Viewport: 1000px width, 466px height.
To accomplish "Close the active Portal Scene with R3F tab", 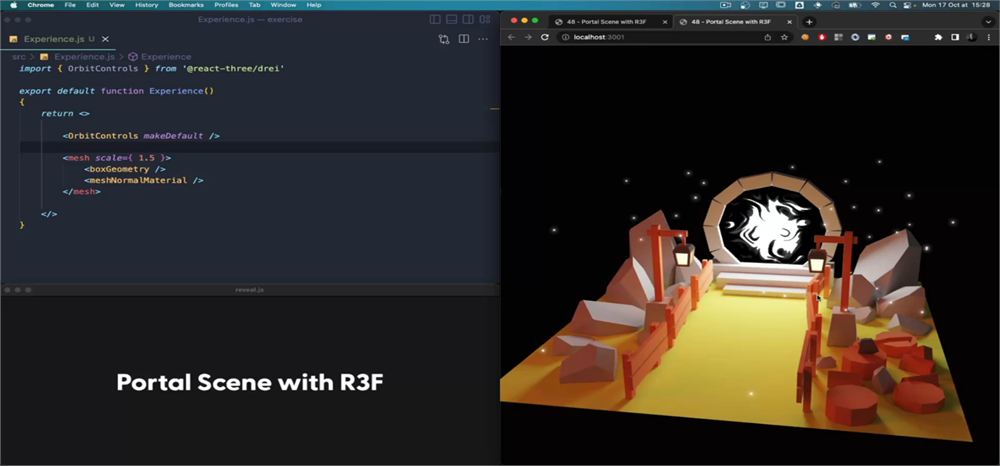I will 789,22.
